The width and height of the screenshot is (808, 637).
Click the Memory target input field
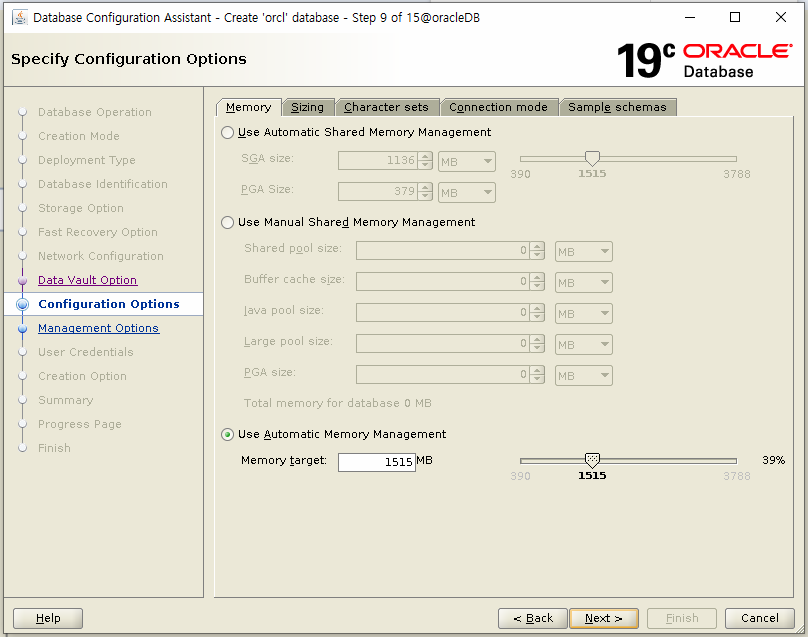tap(377, 462)
